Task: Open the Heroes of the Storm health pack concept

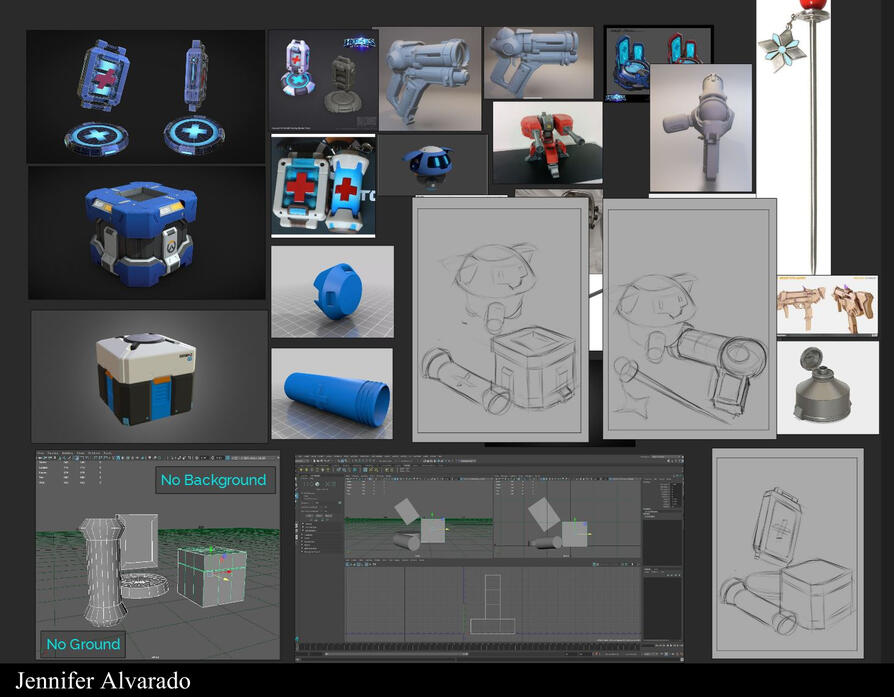Action: 323,80
